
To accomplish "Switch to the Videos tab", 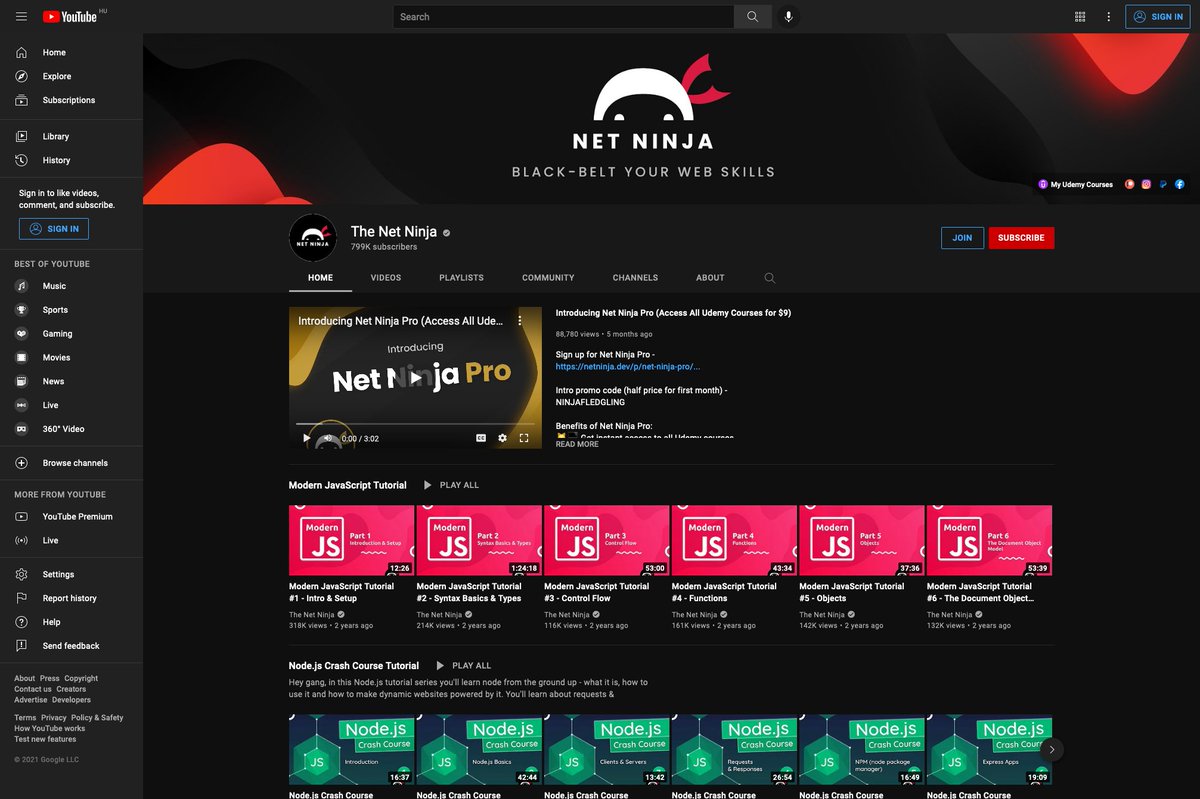I will pyautogui.click(x=386, y=278).
